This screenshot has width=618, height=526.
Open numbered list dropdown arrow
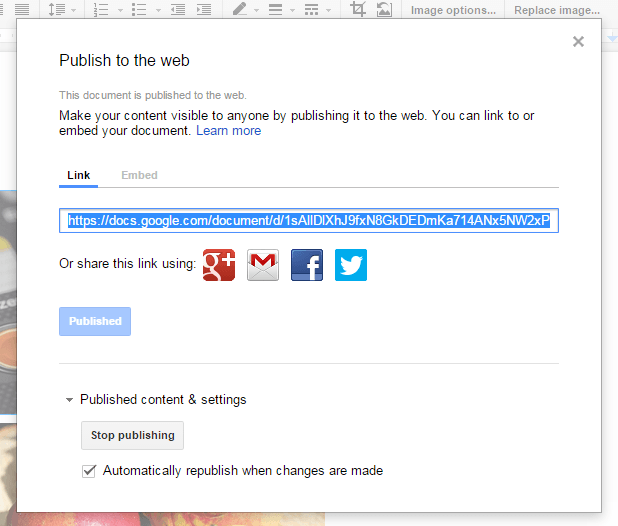click(x=121, y=10)
